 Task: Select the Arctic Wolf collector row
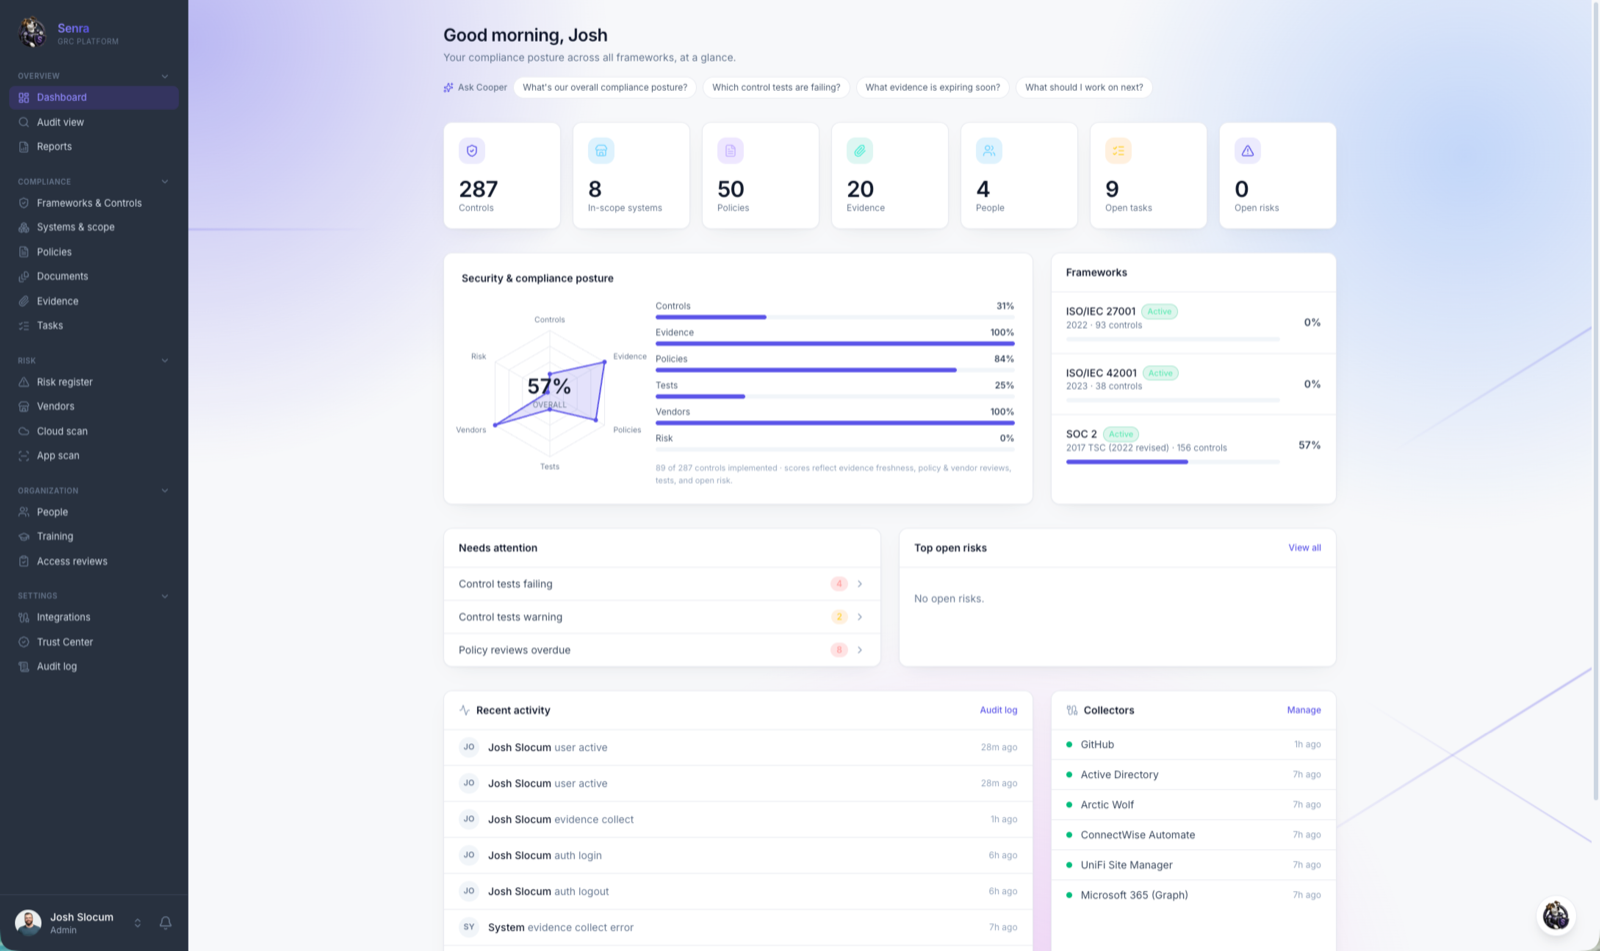tap(1193, 805)
